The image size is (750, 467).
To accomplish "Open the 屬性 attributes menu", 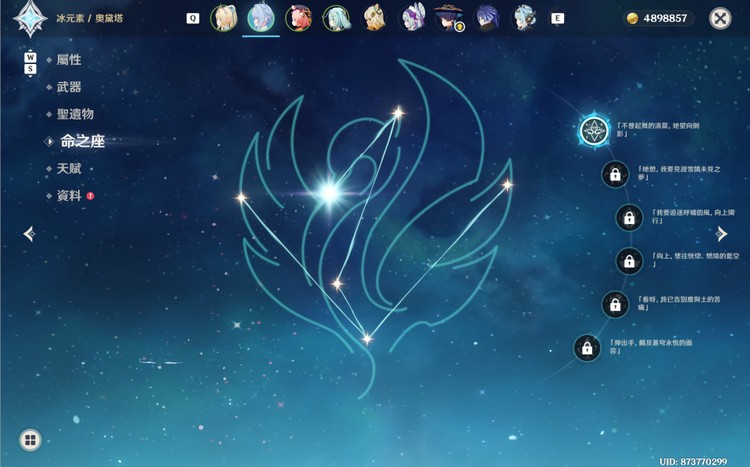I will pyautogui.click(x=69, y=60).
